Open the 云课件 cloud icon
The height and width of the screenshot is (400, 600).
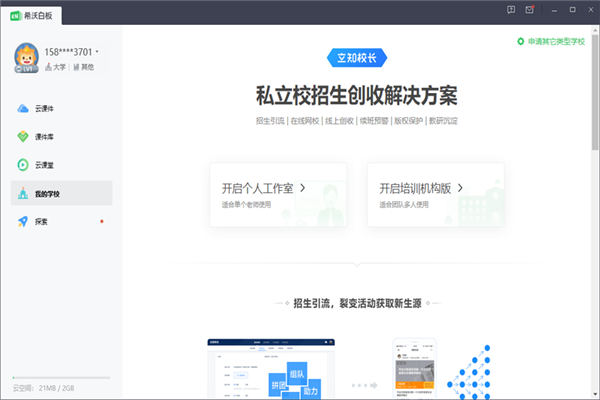(x=23, y=109)
